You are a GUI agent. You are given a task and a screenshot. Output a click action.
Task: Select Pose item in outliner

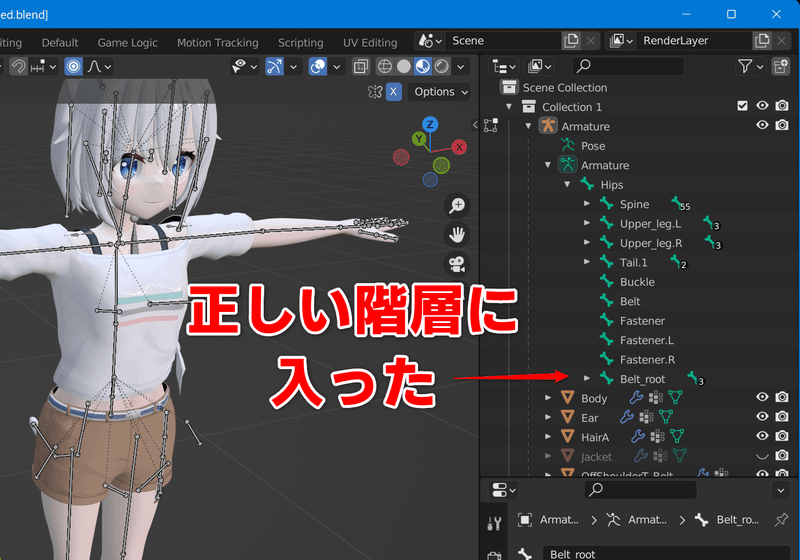(593, 146)
